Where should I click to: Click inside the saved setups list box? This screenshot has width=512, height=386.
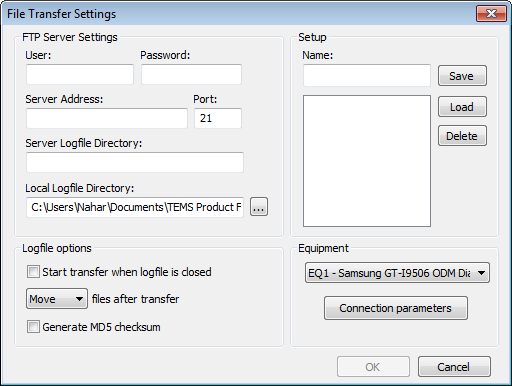coord(367,161)
